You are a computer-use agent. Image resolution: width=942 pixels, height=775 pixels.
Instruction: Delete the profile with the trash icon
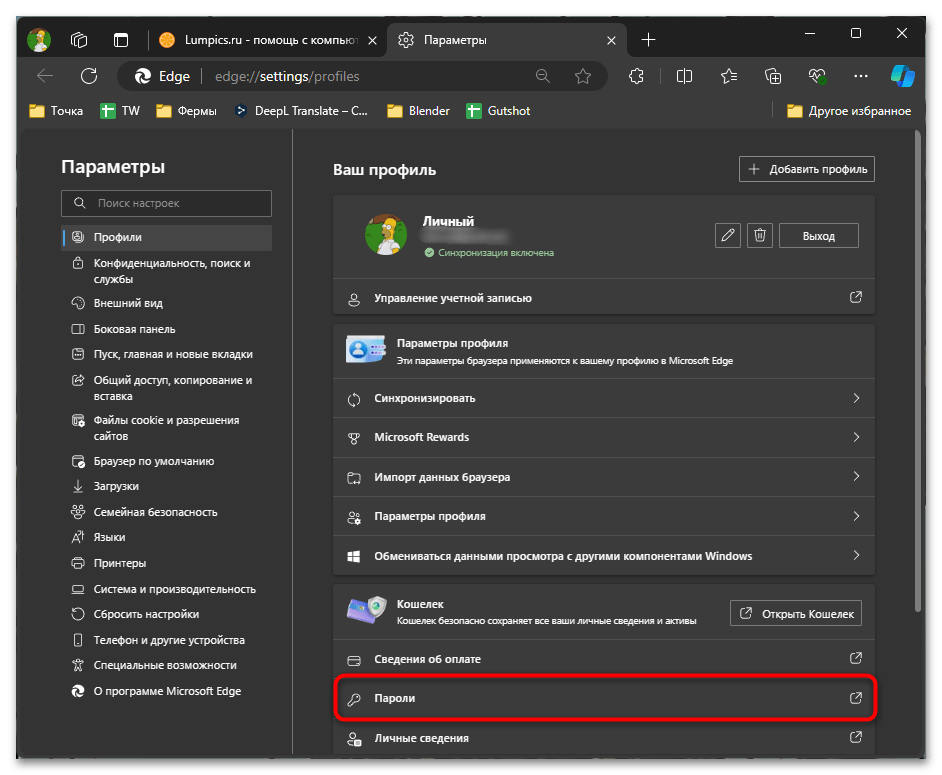759,236
